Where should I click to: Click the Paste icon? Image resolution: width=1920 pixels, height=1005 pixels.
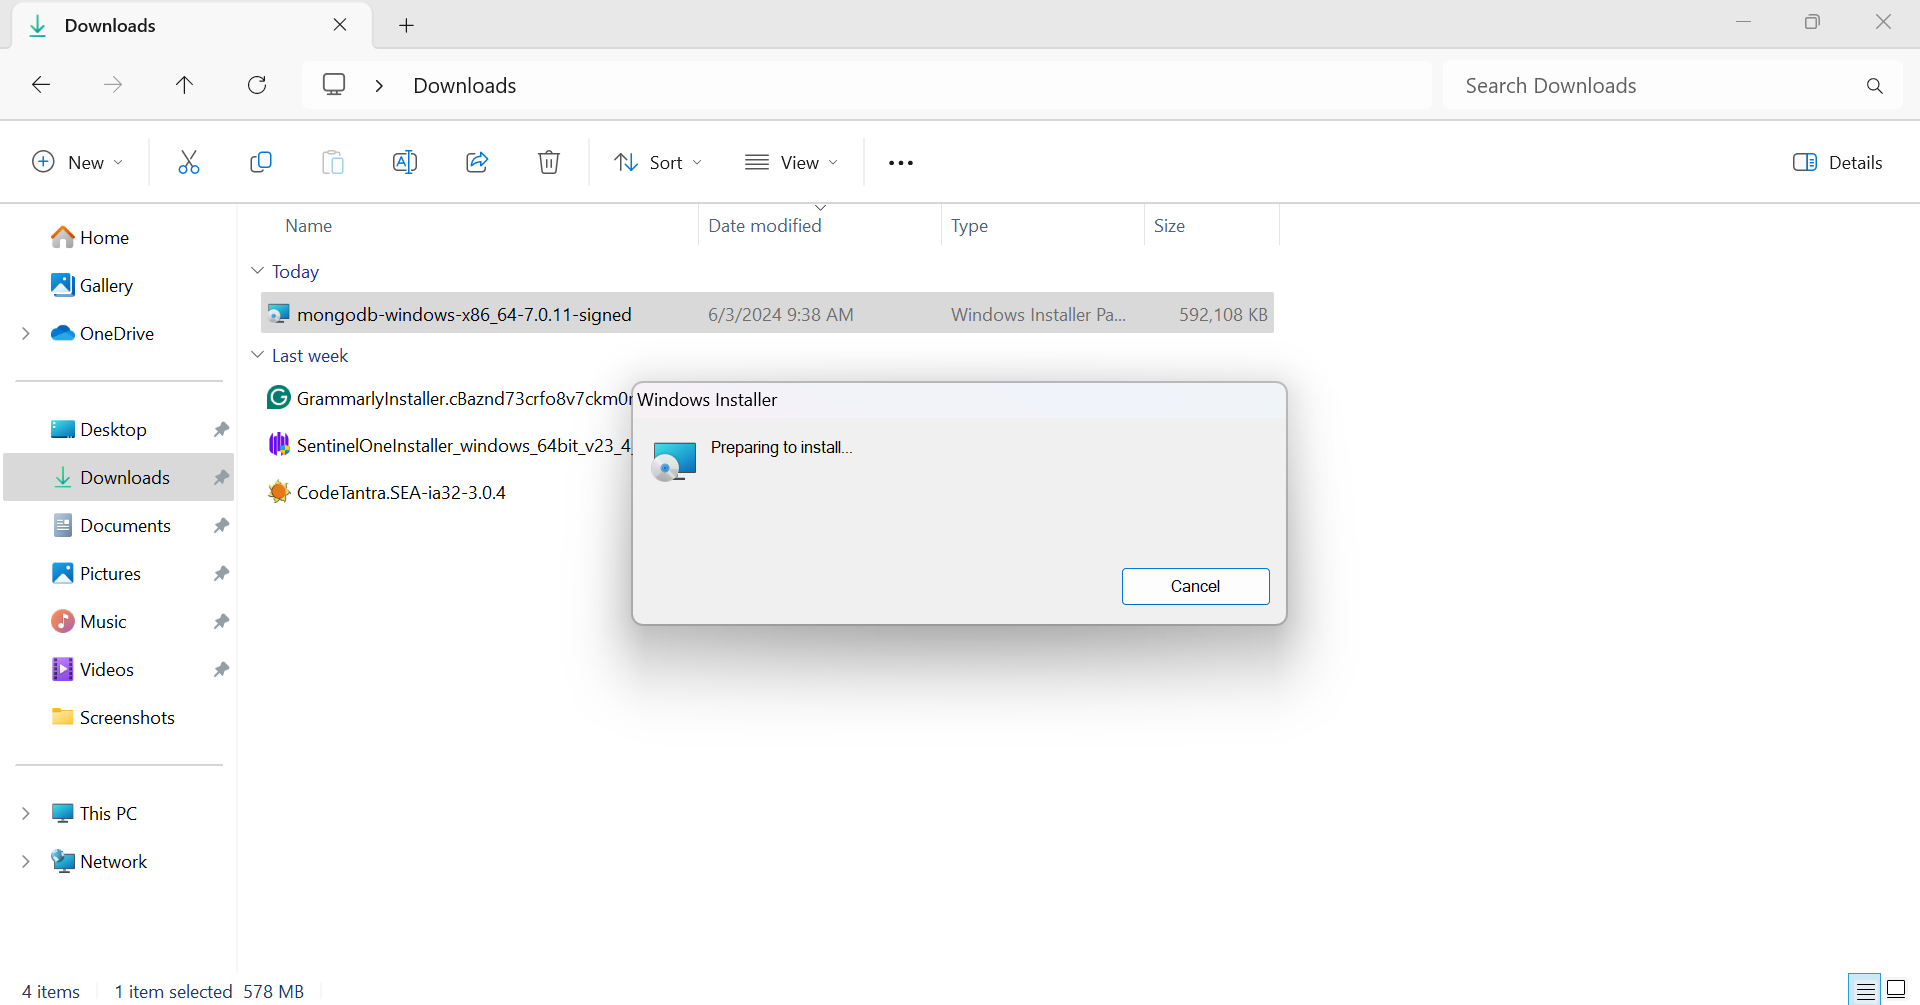(x=333, y=161)
